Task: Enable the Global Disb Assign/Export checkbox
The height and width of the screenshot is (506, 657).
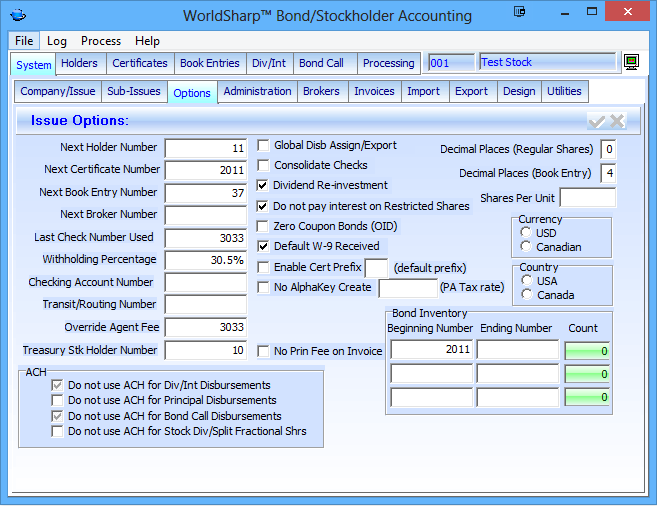Action: pyautogui.click(x=264, y=145)
